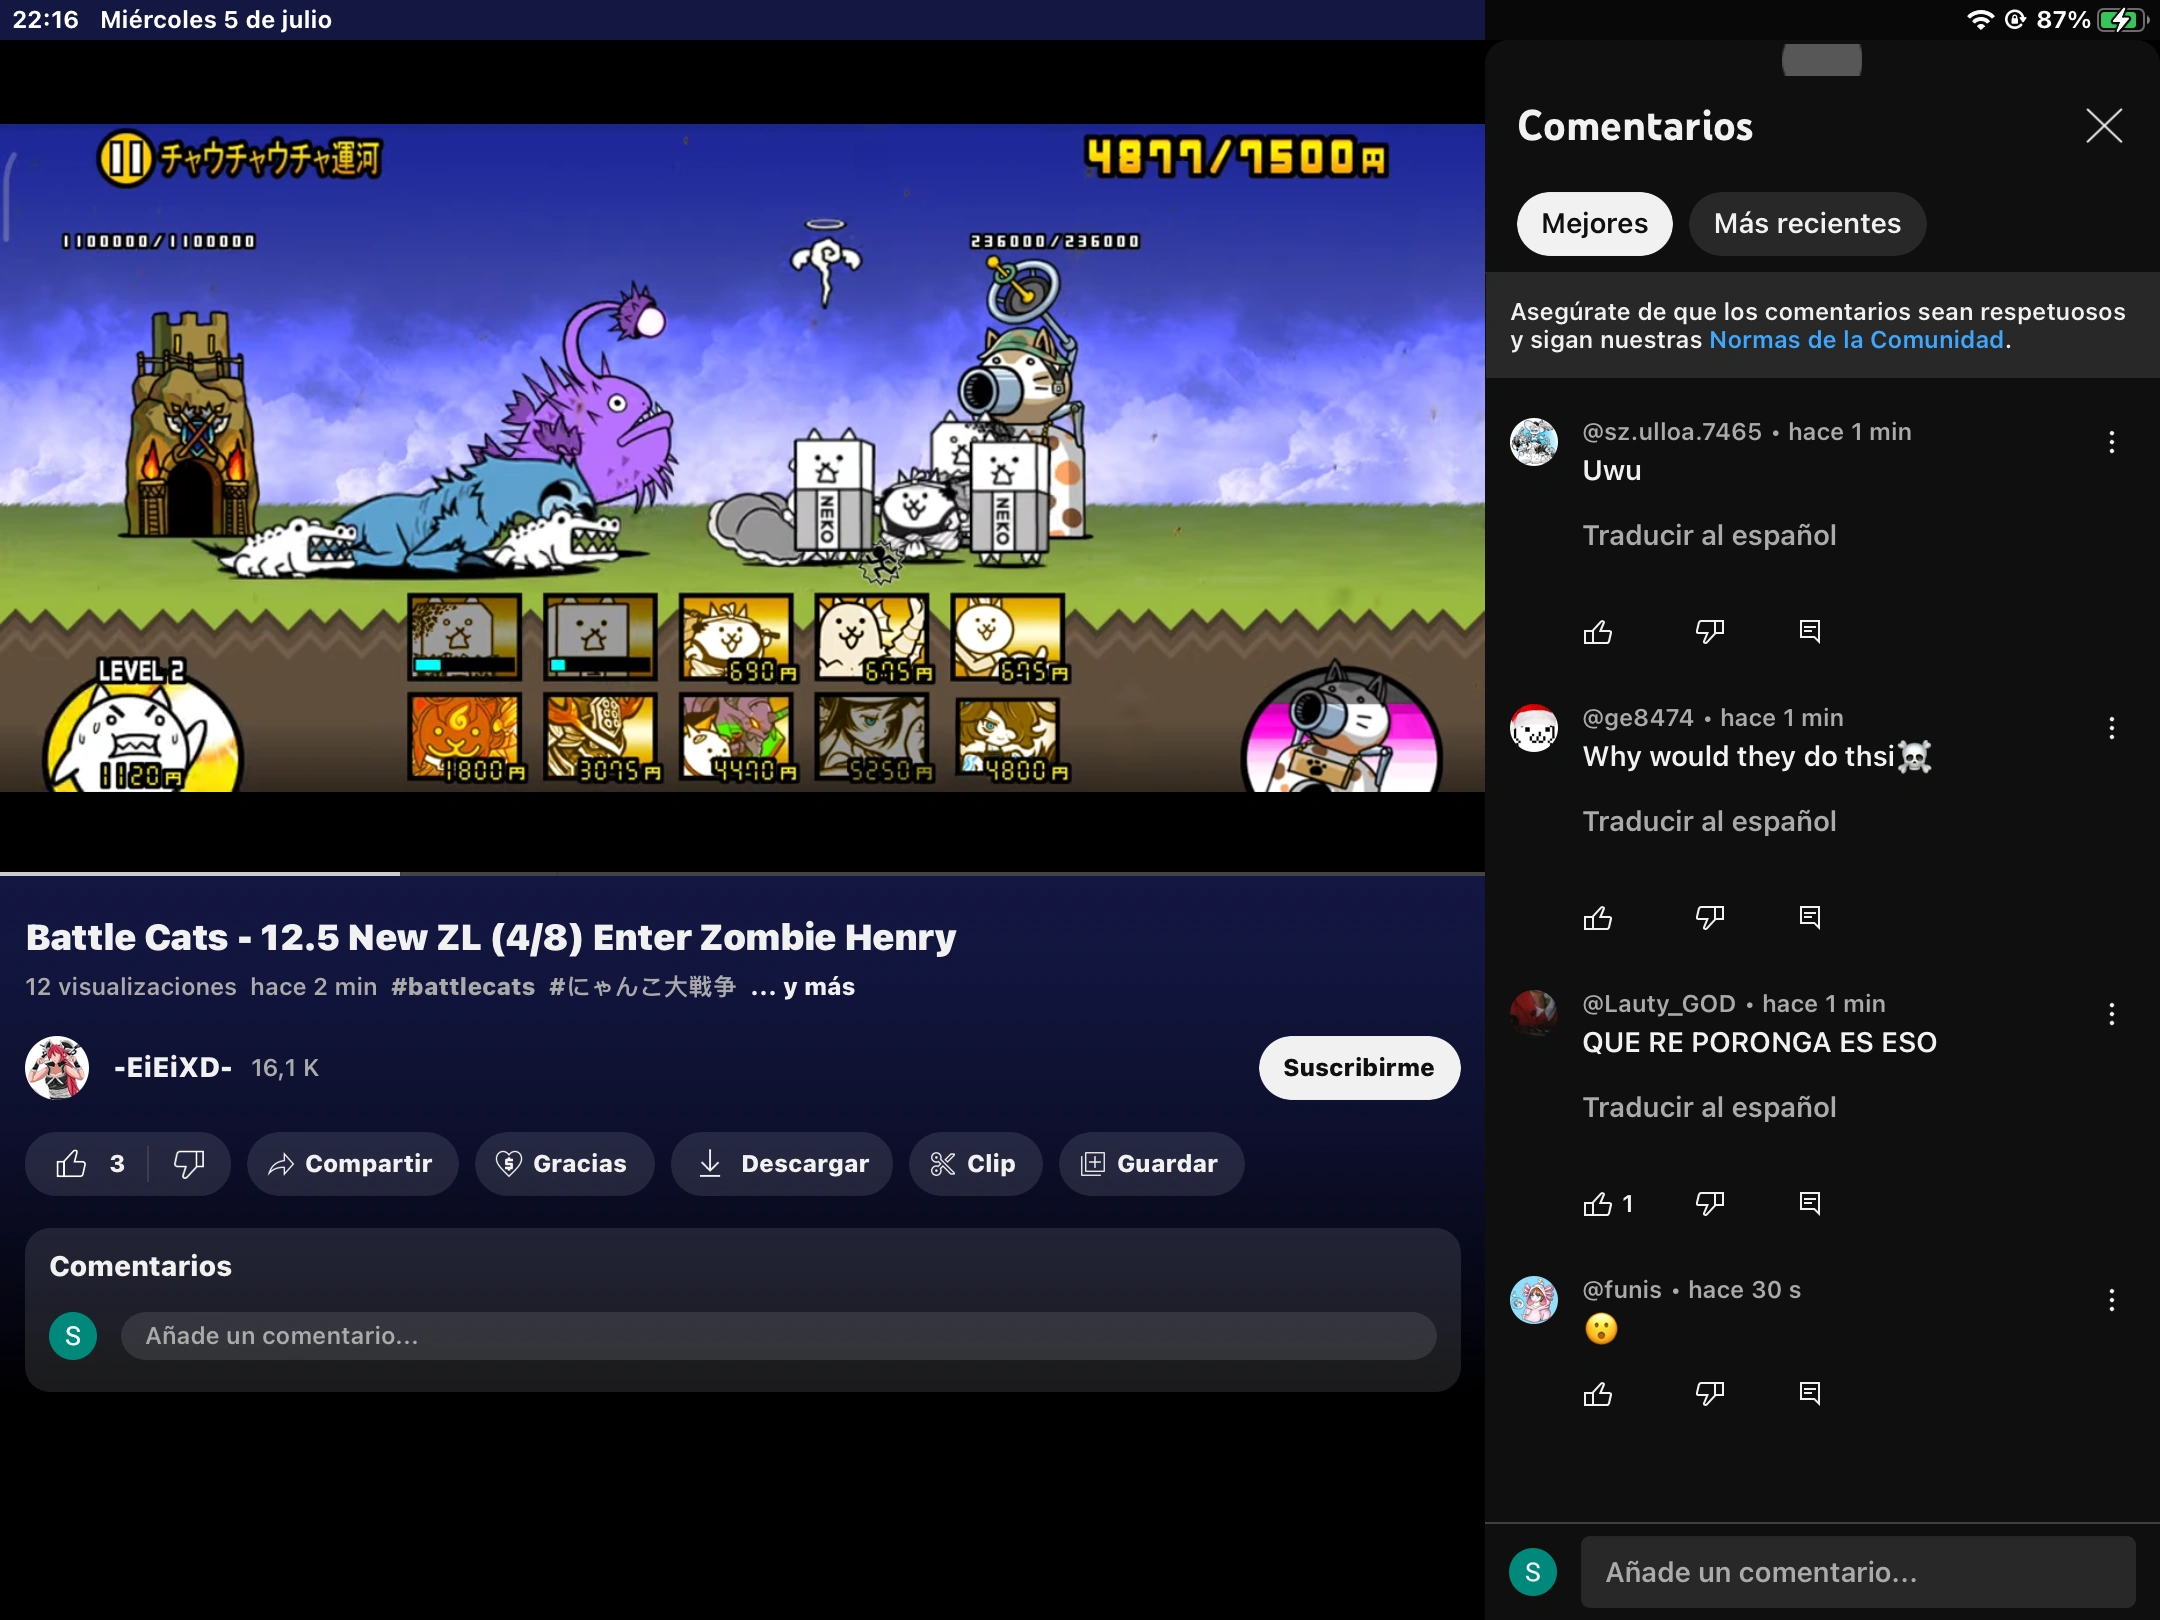
Task: Open -EiEiXD- channel avatar
Action: (57, 1068)
